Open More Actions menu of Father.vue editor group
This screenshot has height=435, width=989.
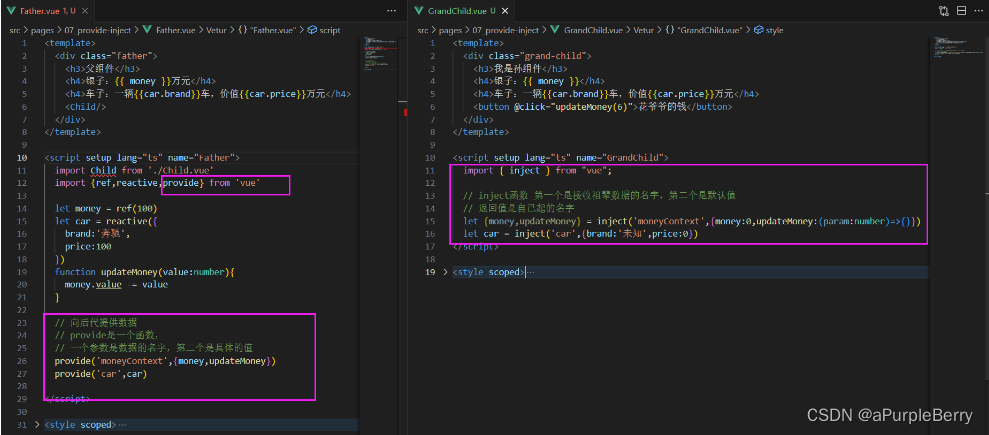click(391, 11)
